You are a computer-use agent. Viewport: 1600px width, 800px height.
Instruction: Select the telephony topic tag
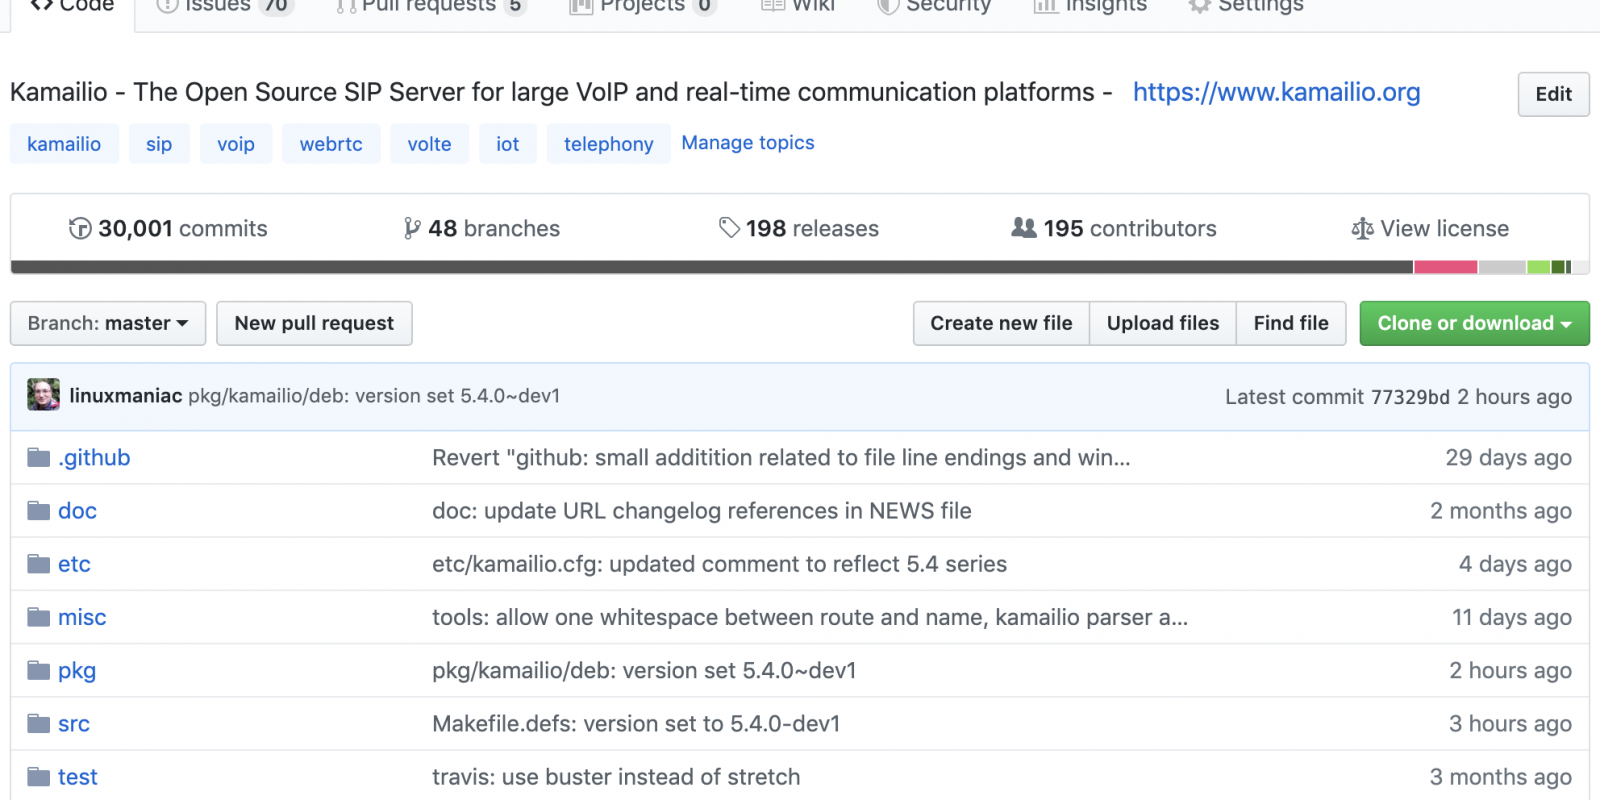pos(608,144)
